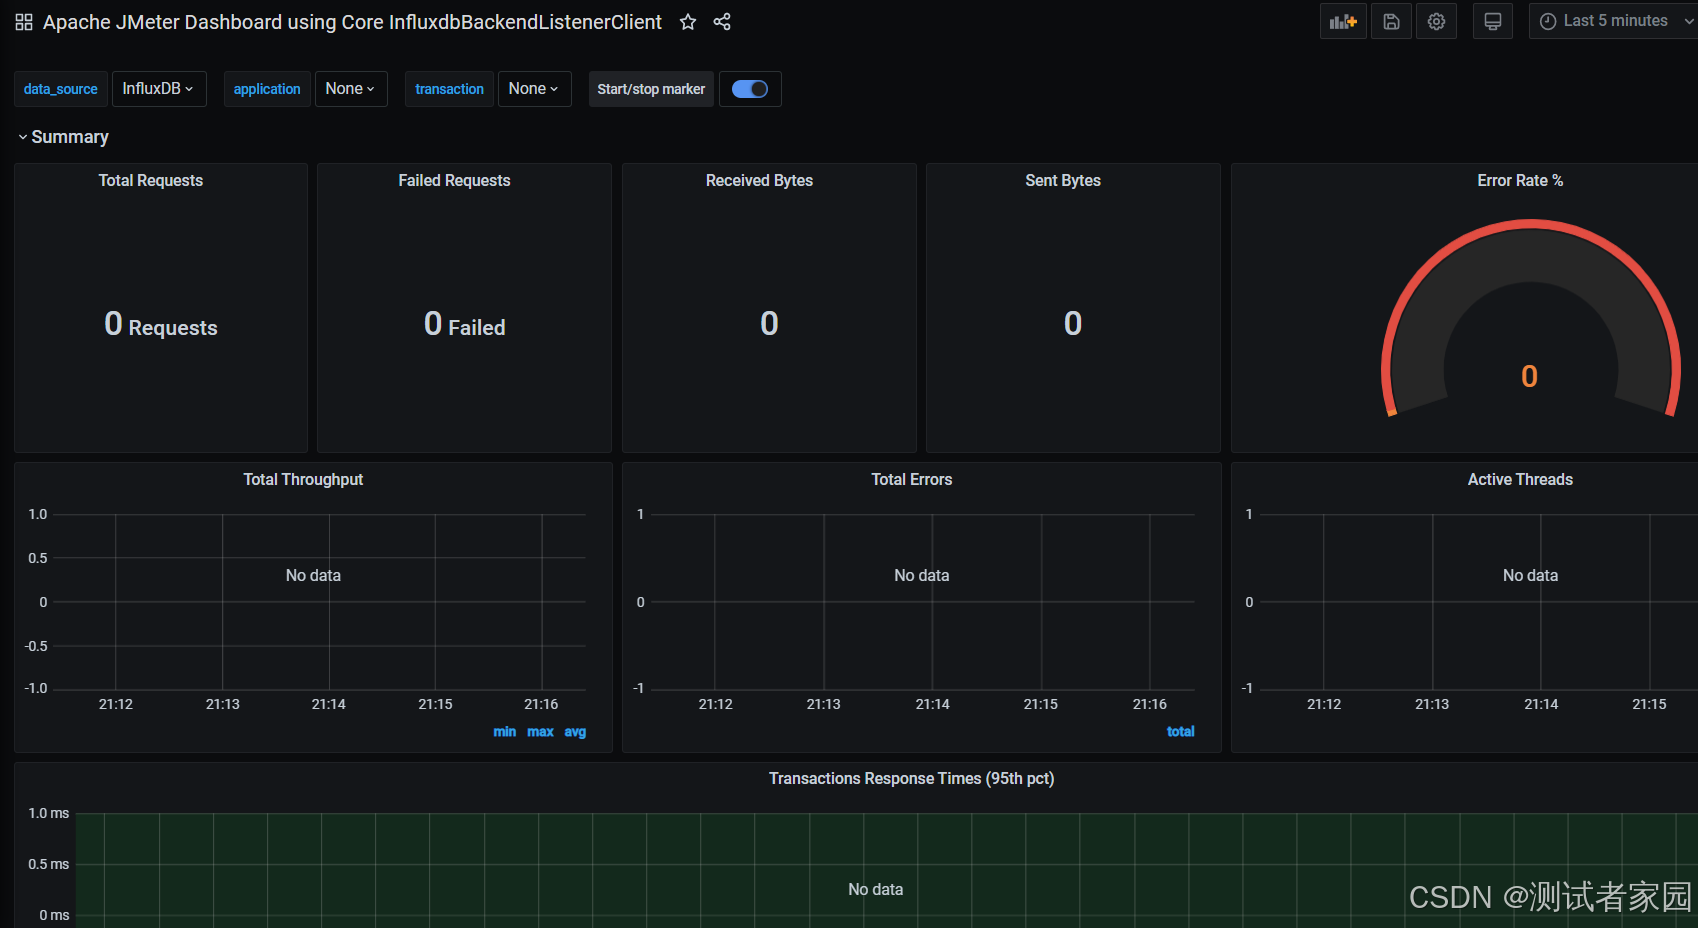Open the Active Threads panel title

point(1520,480)
